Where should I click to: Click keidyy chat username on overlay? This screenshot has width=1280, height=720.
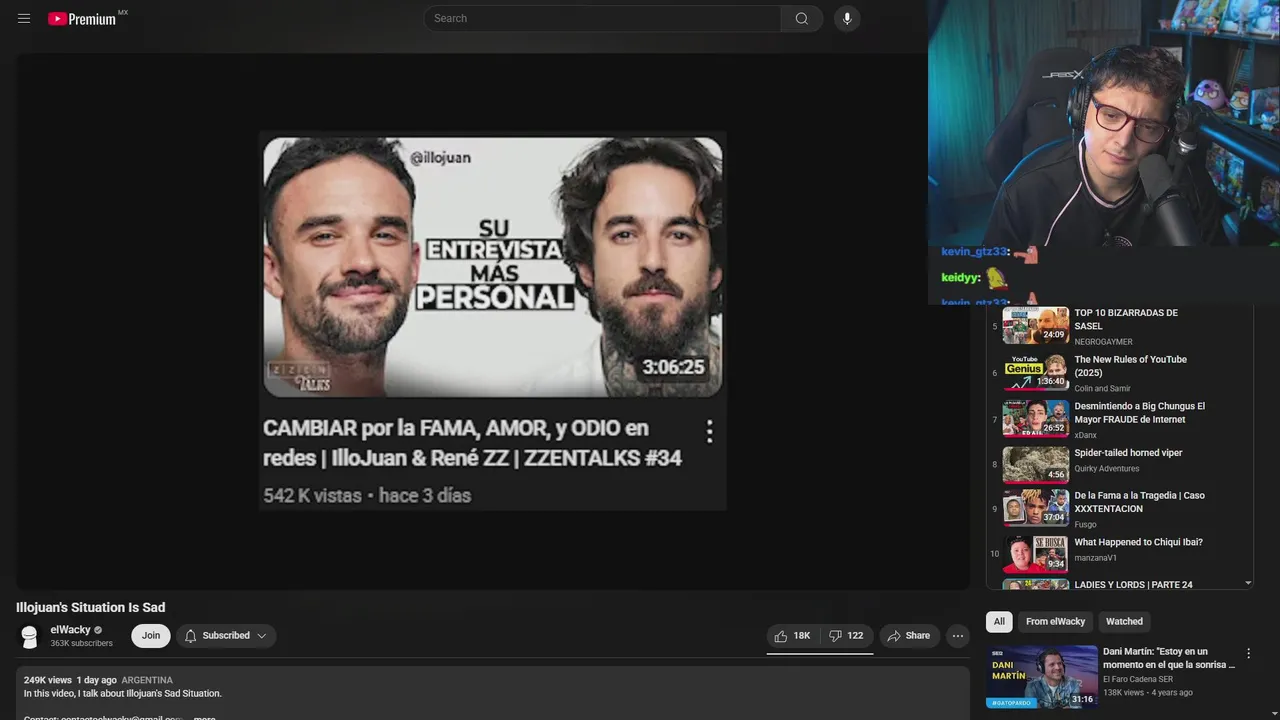pyautogui.click(x=961, y=277)
